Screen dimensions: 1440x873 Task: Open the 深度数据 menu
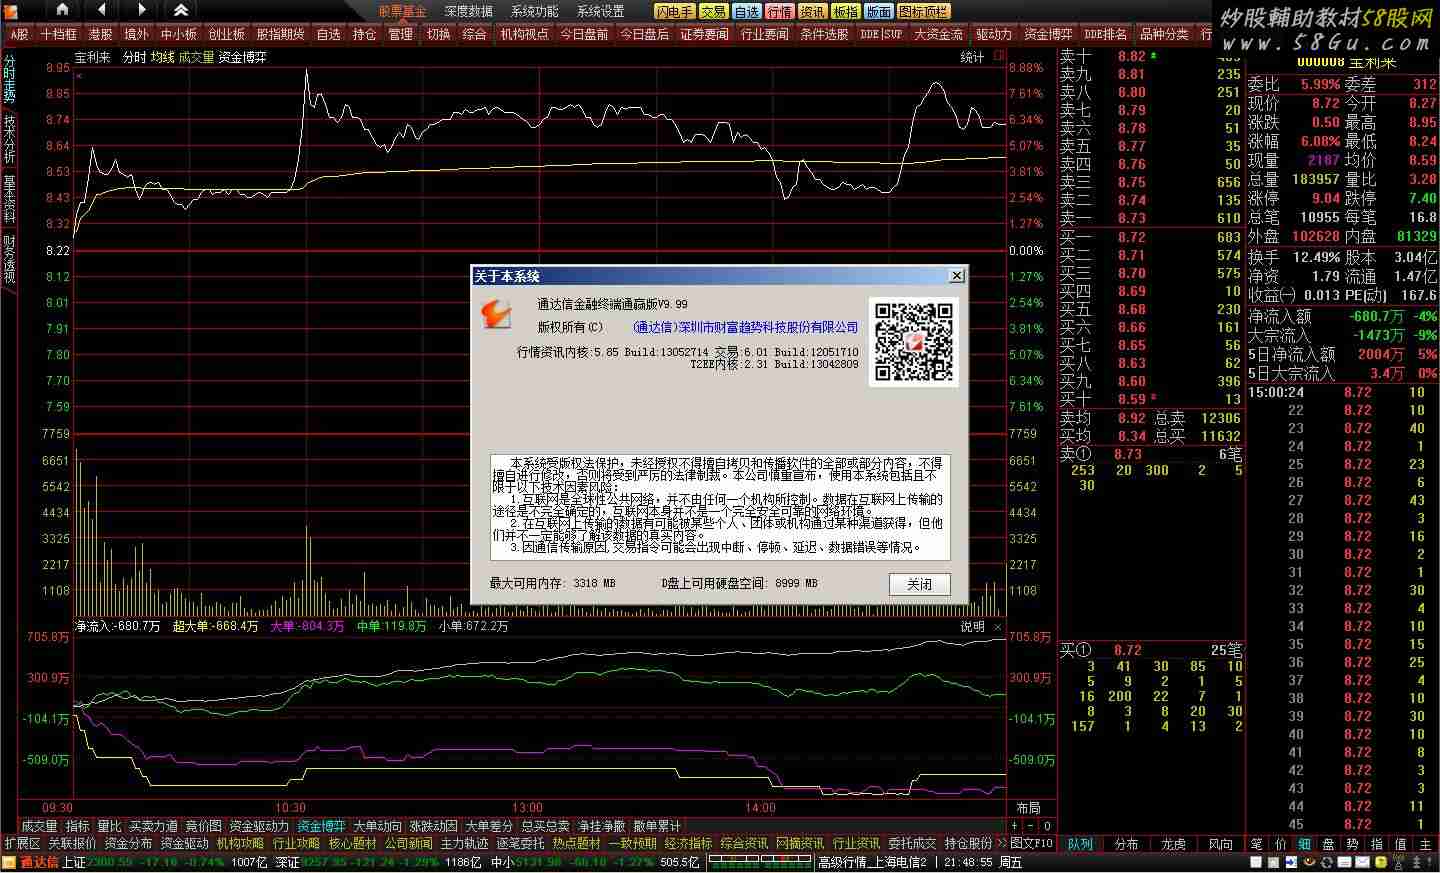pos(468,11)
